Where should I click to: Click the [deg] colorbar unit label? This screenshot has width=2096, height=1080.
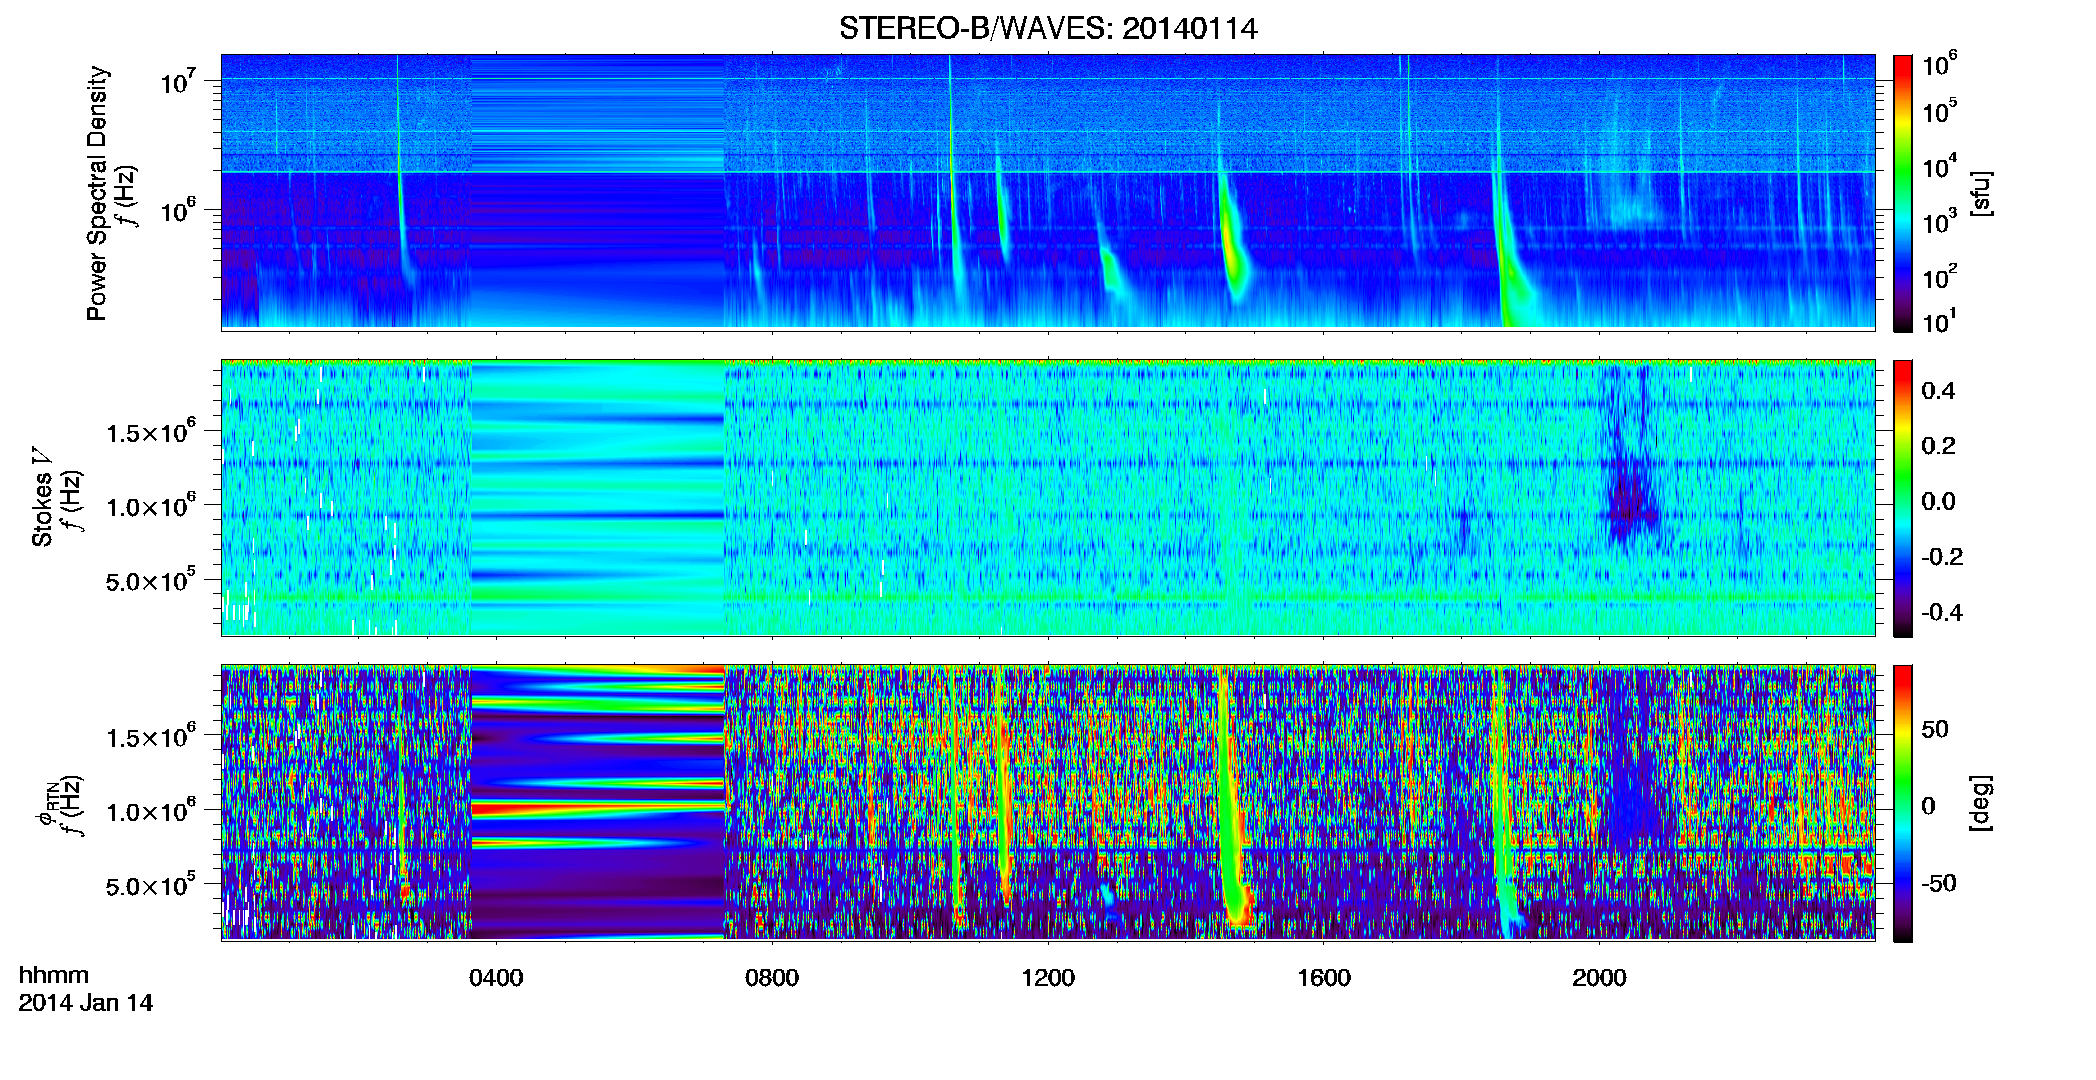click(x=1982, y=803)
